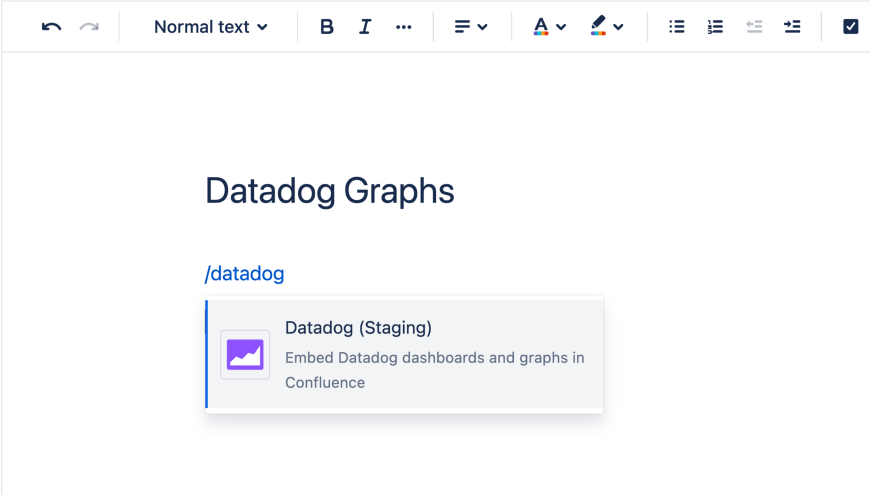Click the outdent icon
This screenshot has height=495, width=870.
click(x=754, y=27)
